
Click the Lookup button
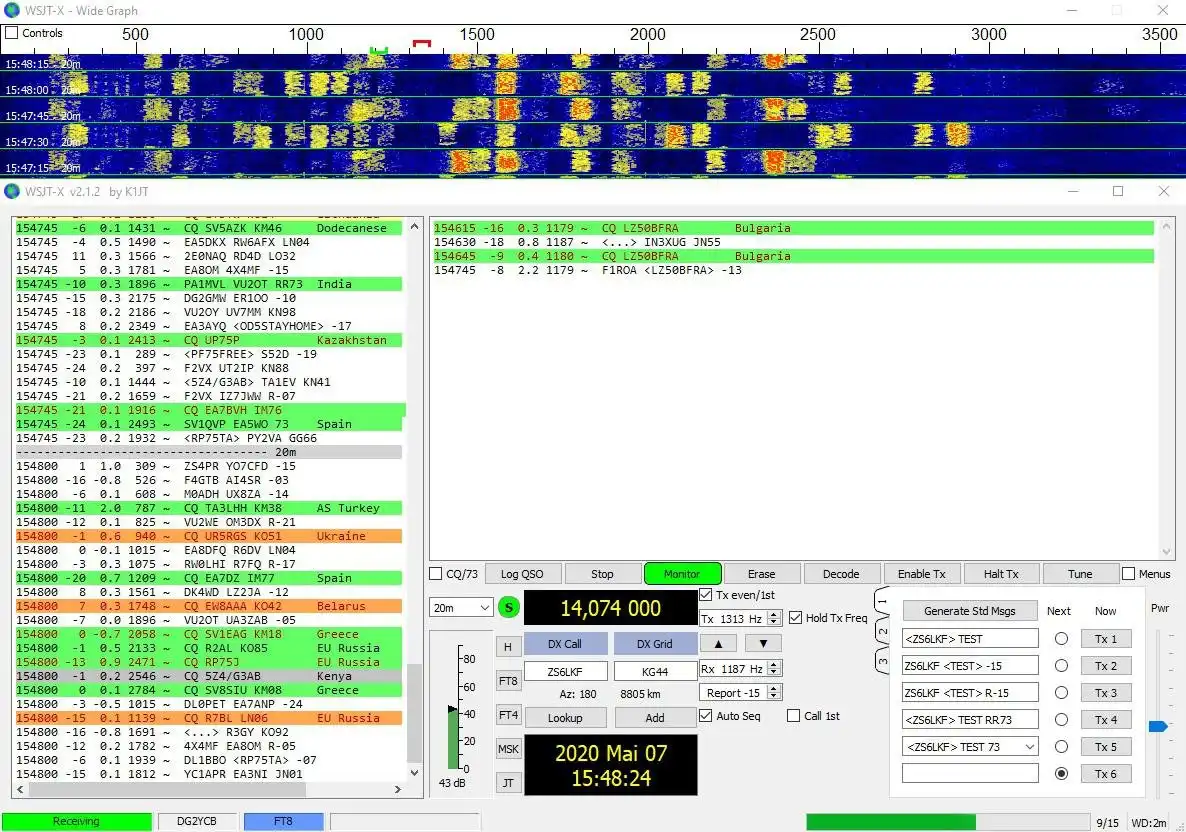tap(565, 718)
